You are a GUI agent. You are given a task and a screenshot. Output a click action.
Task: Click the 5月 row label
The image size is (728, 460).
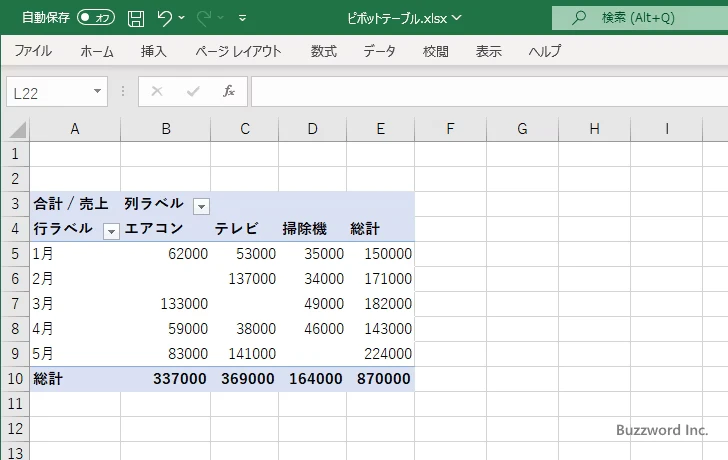click(x=75, y=354)
